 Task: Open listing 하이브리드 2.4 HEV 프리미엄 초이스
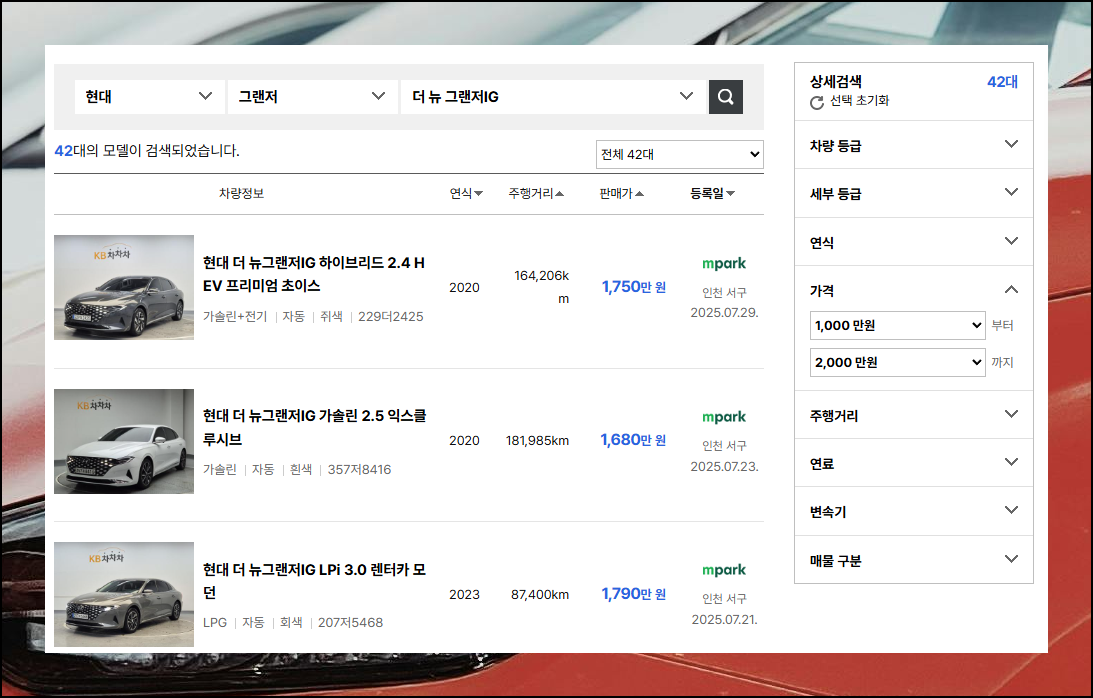point(314,274)
